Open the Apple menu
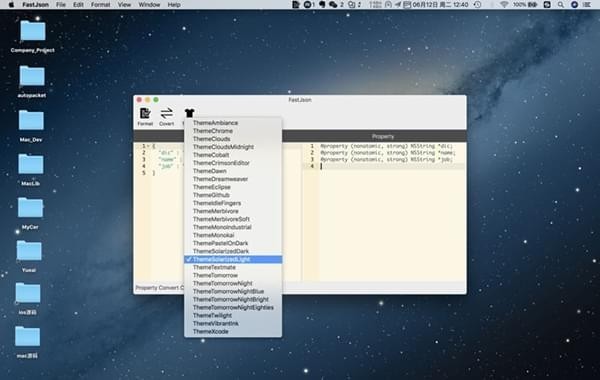 point(11,5)
